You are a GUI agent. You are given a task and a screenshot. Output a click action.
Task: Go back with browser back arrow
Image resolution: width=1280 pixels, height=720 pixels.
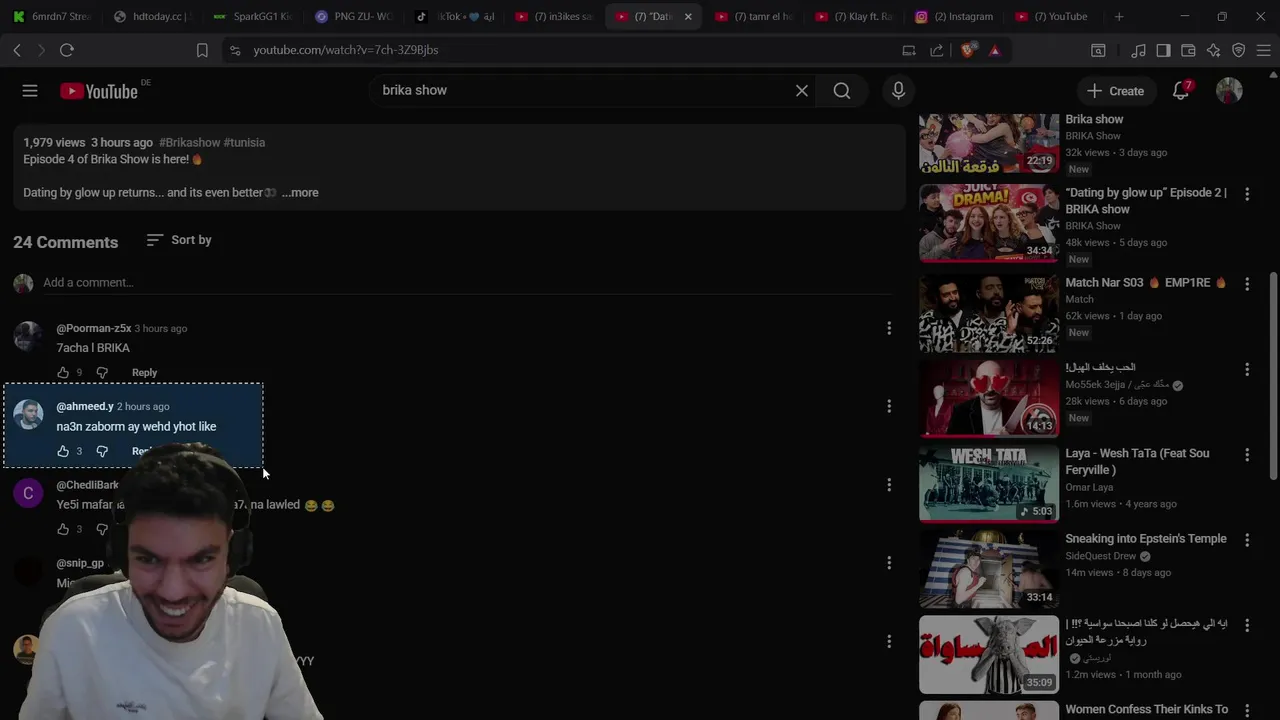click(17, 50)
